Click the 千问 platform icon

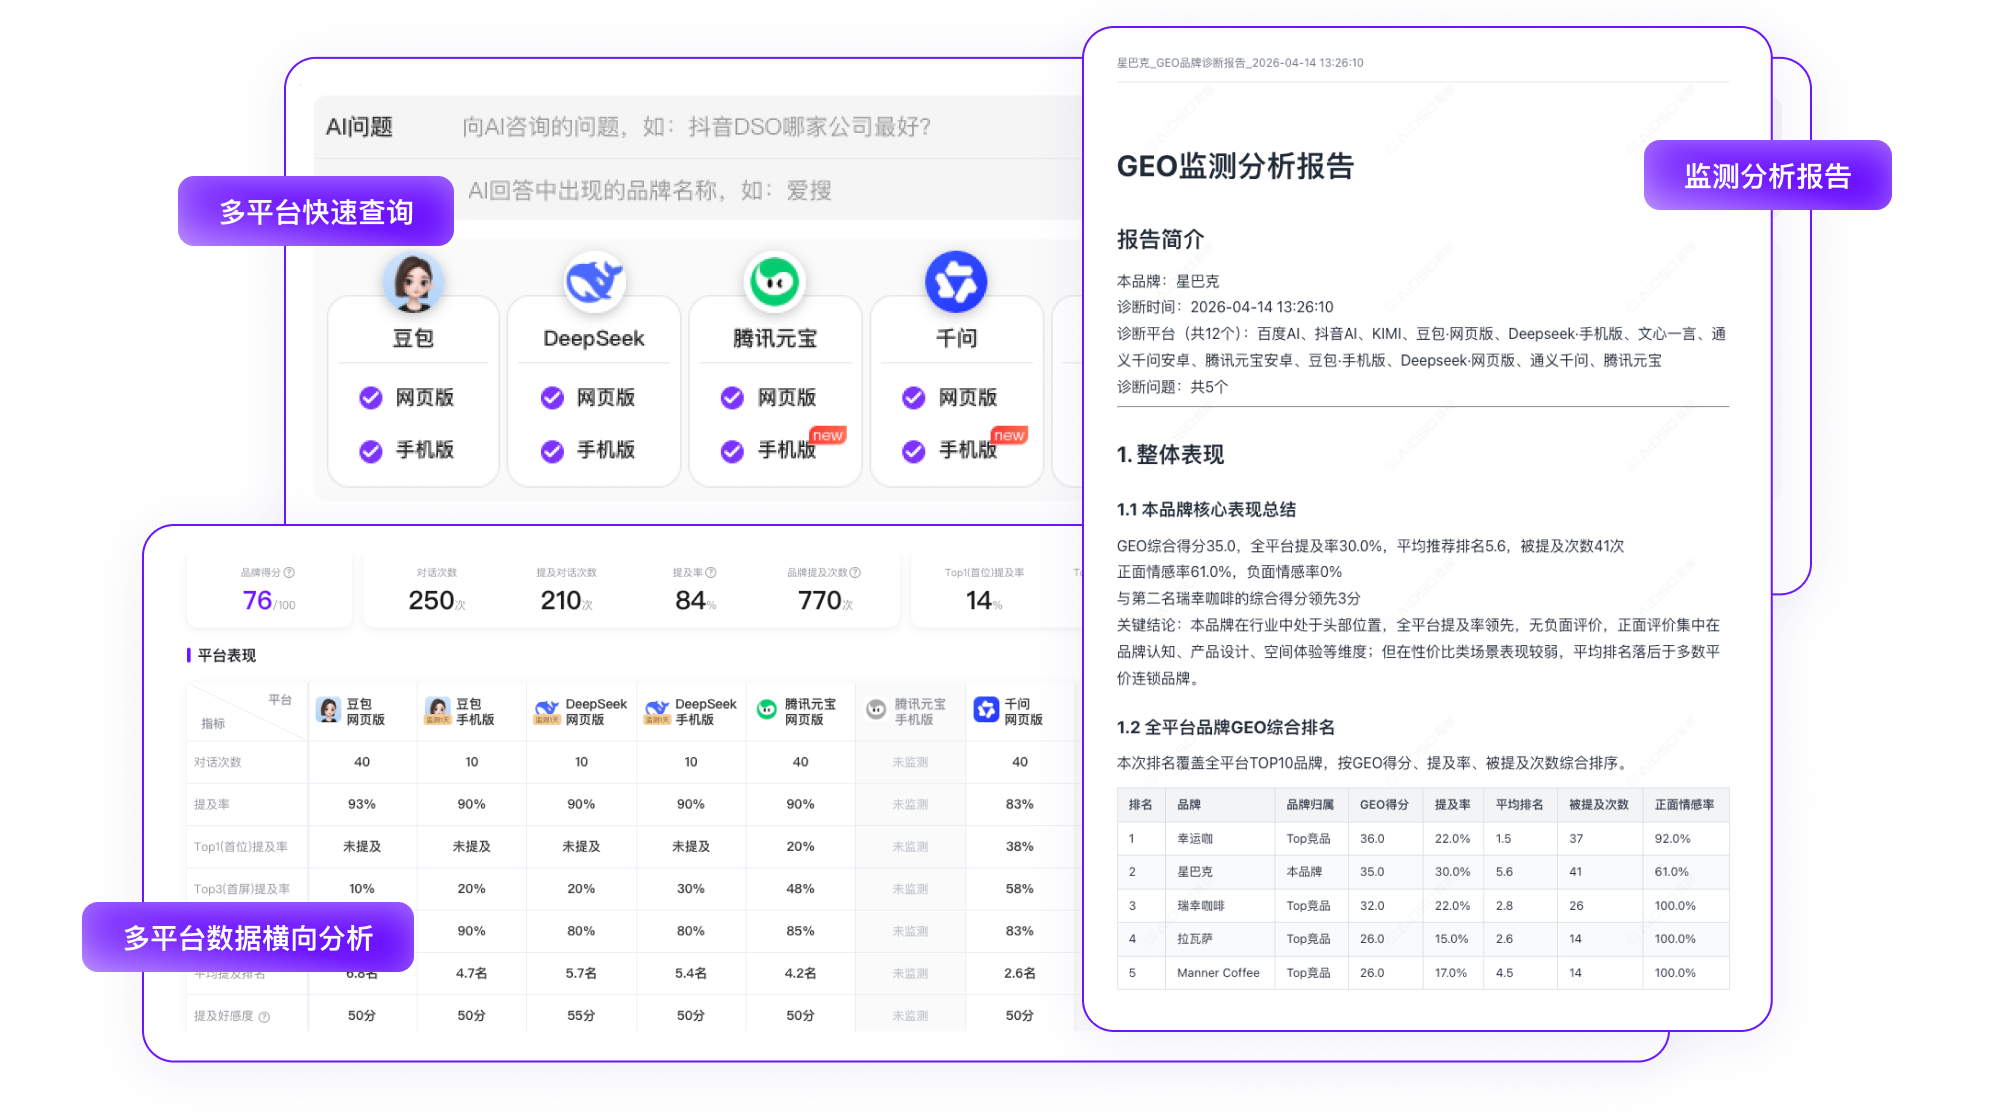click(x=956, y=281)
